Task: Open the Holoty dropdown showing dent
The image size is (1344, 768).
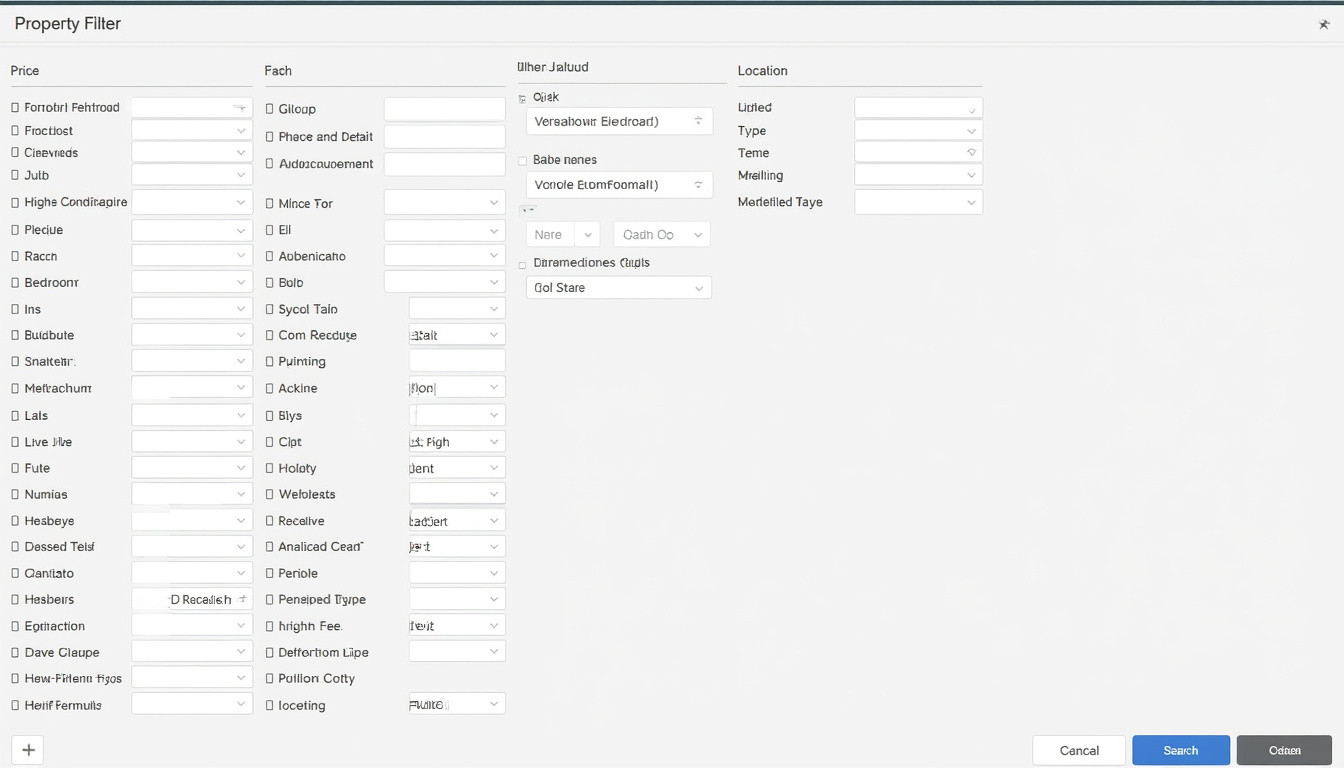Action: (457, 468)
